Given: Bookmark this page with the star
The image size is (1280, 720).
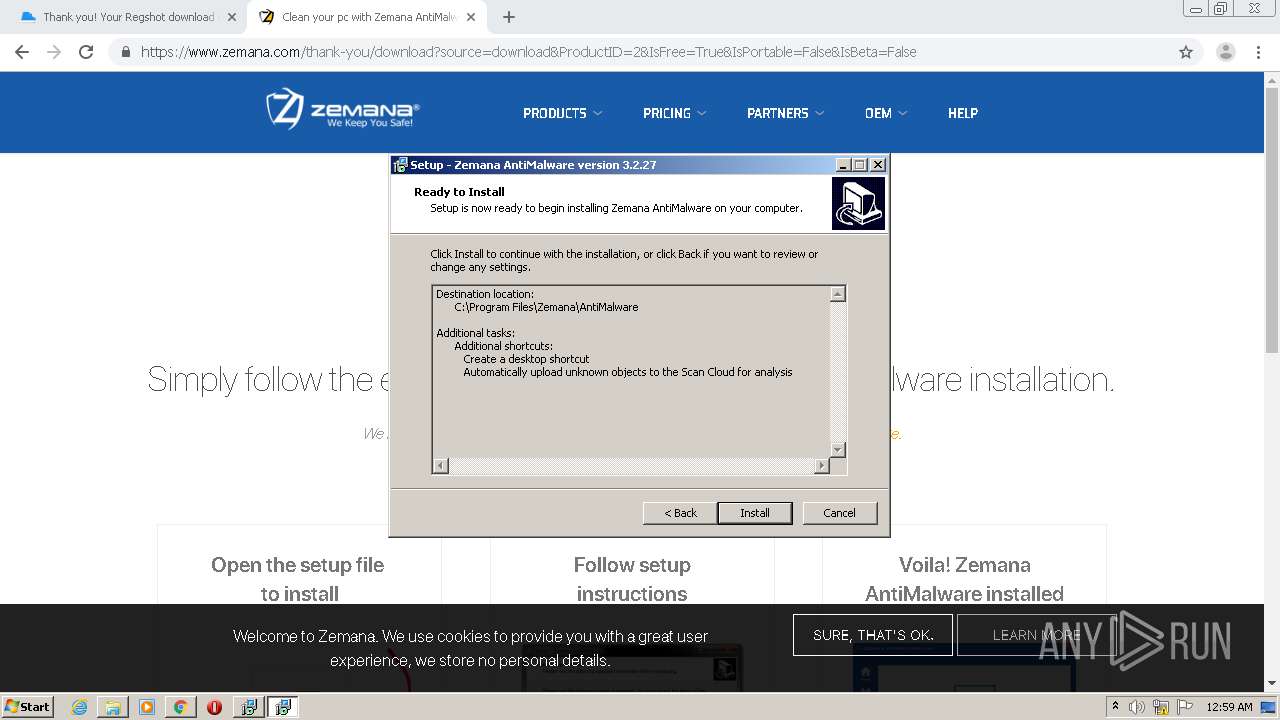Looking at the screenshot, I should 1186,52.
